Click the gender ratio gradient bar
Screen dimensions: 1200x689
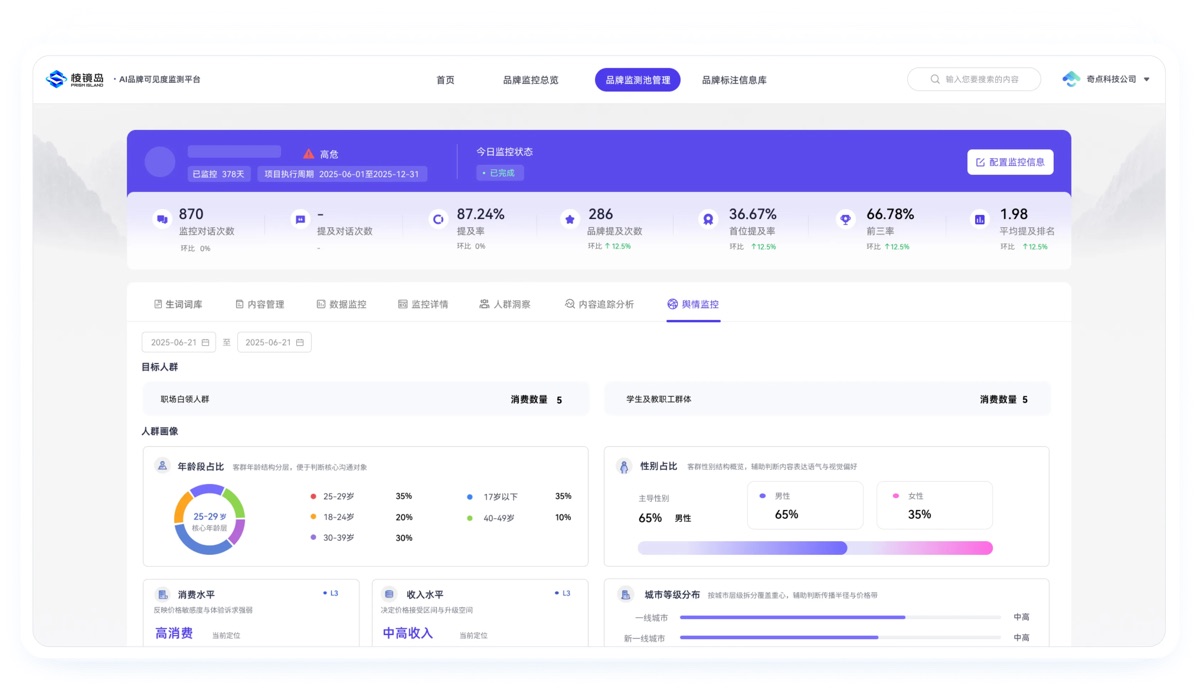tap(815, 548)
